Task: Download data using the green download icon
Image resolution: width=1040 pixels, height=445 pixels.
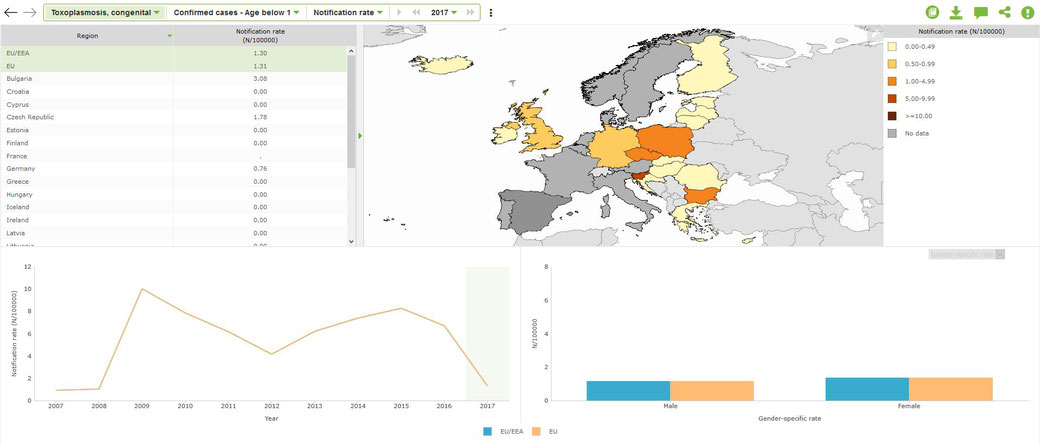Action: (x=956, y=13)
